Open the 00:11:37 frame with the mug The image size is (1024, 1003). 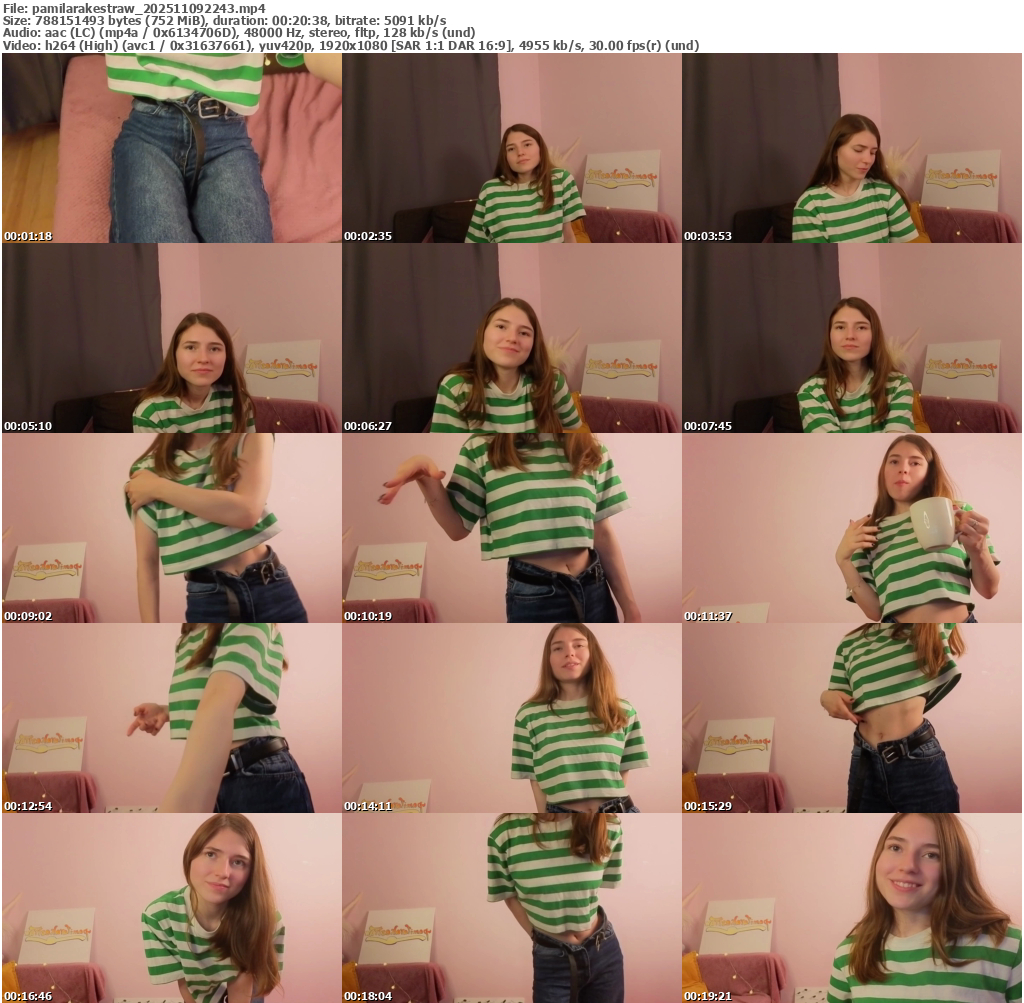click(851, 528)
